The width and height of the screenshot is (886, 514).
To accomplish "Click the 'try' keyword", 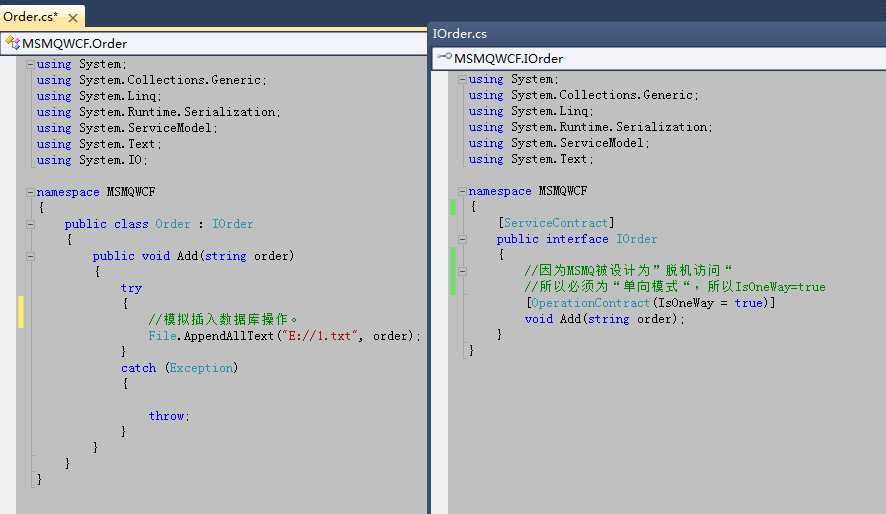I will point(131,288).
